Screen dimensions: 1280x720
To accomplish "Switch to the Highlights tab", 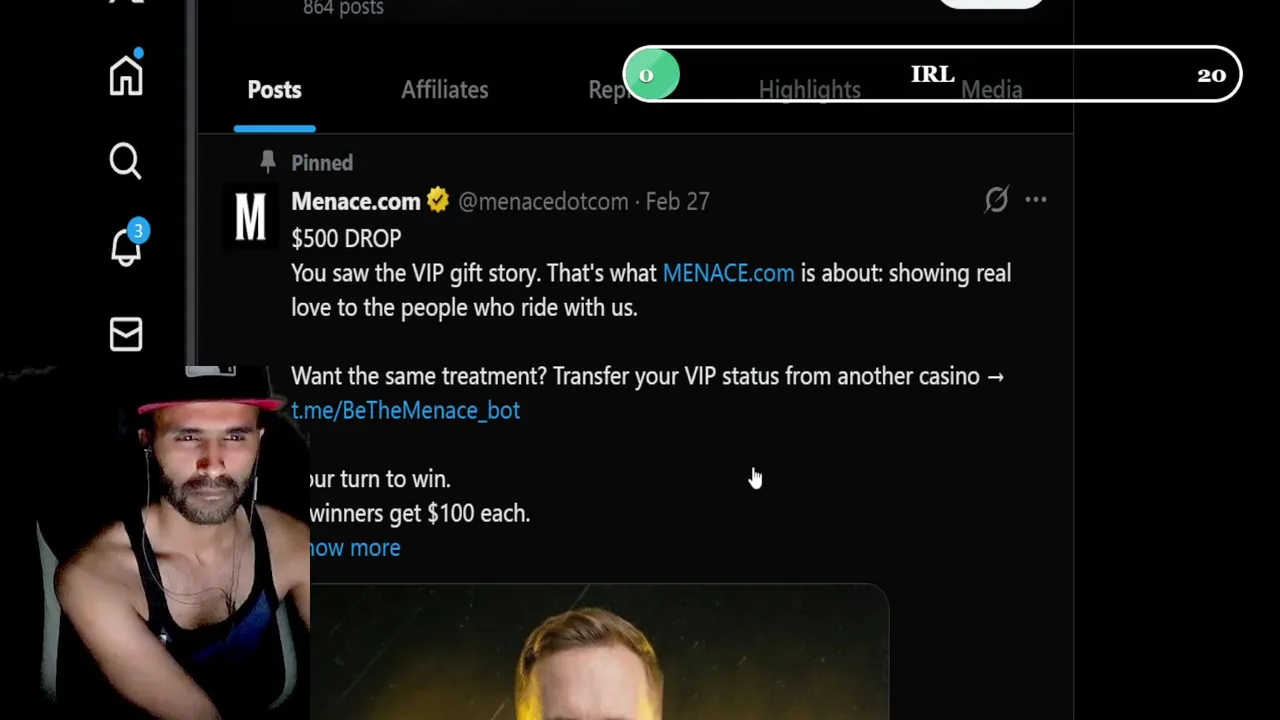I will [x=809, y=90].
